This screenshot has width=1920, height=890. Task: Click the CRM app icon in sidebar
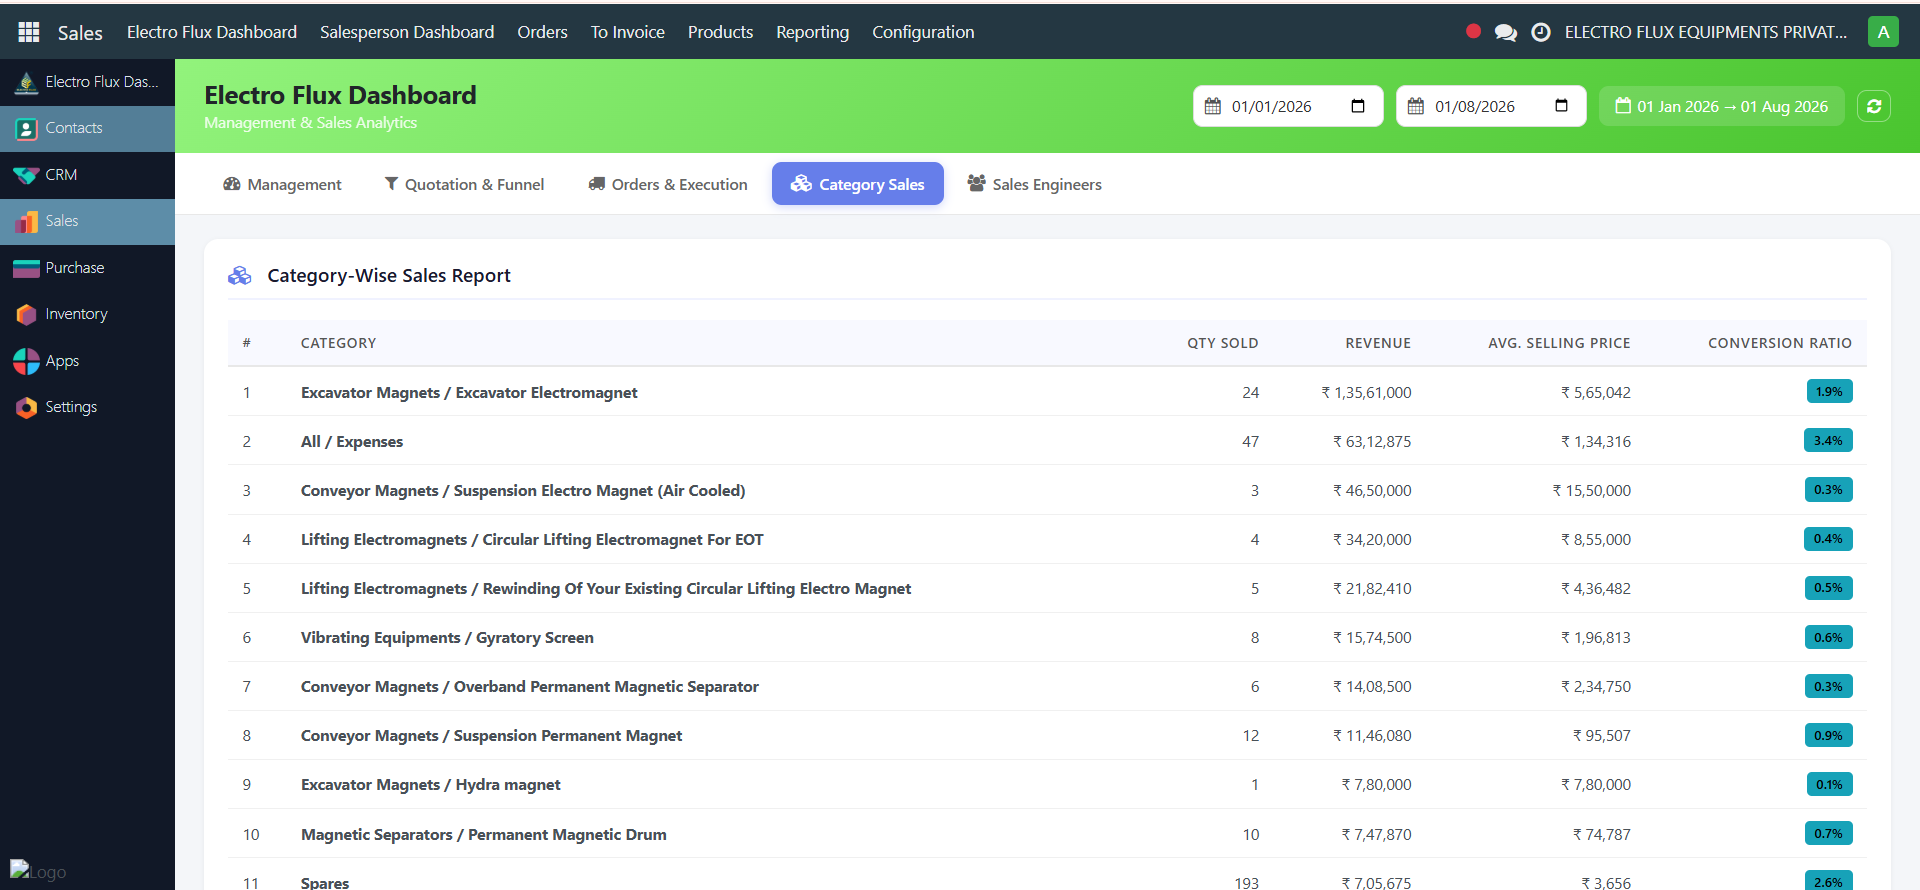pyautogui.click(x=27, y=175)
